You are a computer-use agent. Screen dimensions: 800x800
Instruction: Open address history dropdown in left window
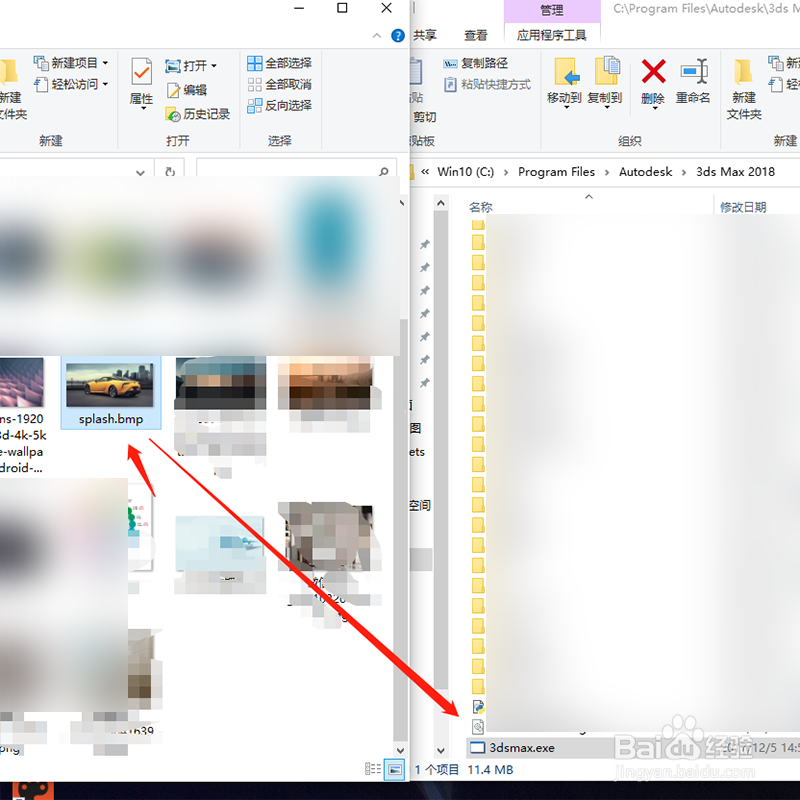[140, 172]
